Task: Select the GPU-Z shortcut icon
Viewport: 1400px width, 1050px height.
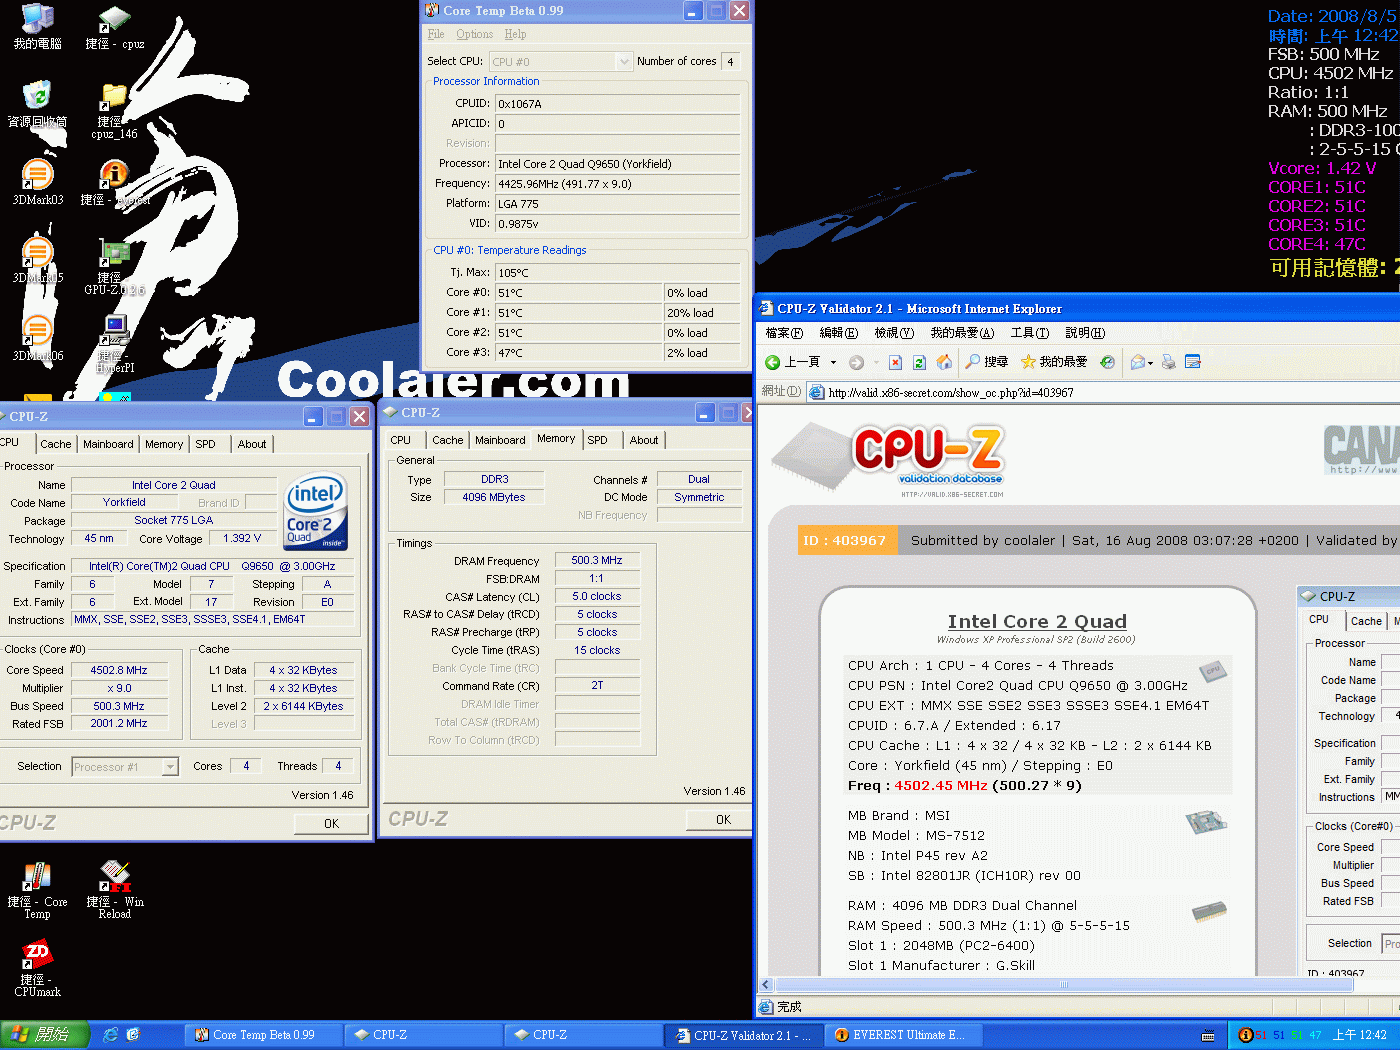Action: [115, 266]
